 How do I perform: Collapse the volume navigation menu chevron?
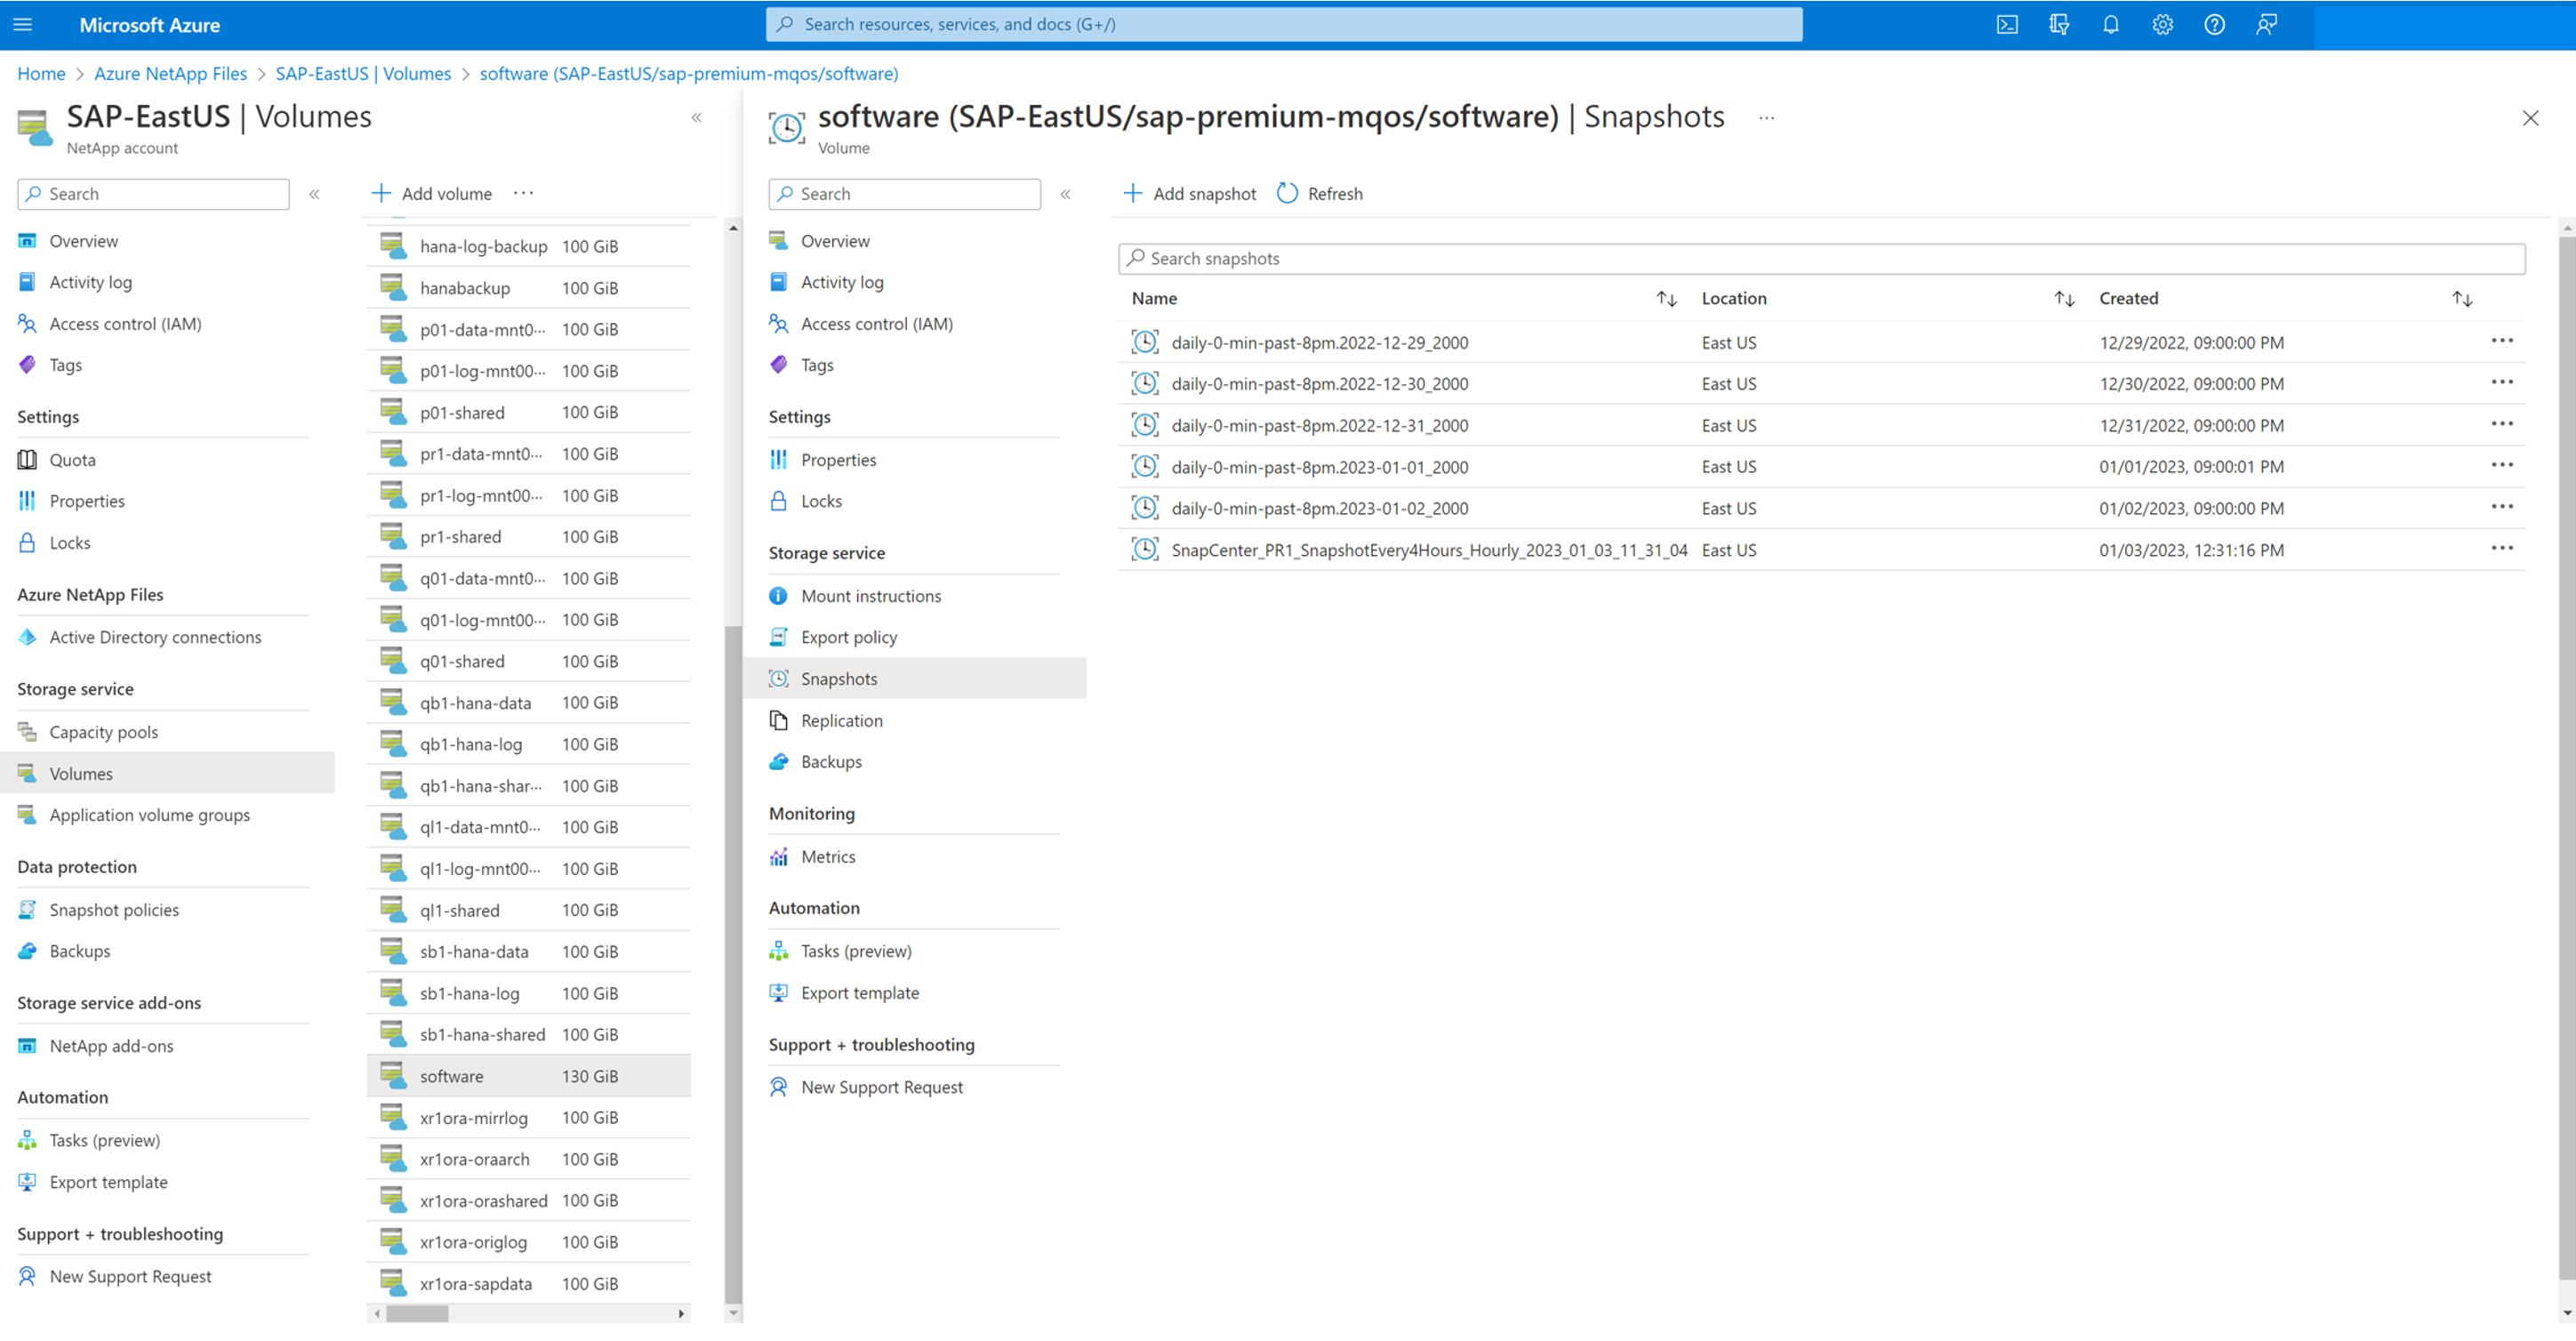tap(1066, 194)
